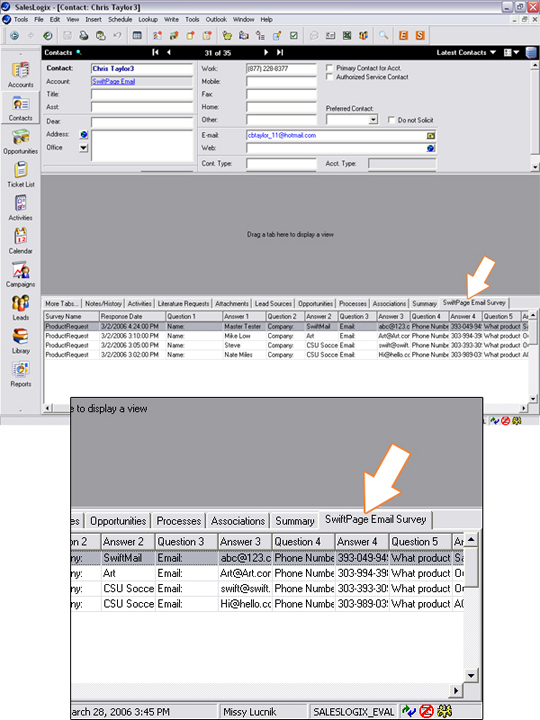Expand the Office address type dropdown
Viewport: 540px width, 720px height.
coord(83,147)
